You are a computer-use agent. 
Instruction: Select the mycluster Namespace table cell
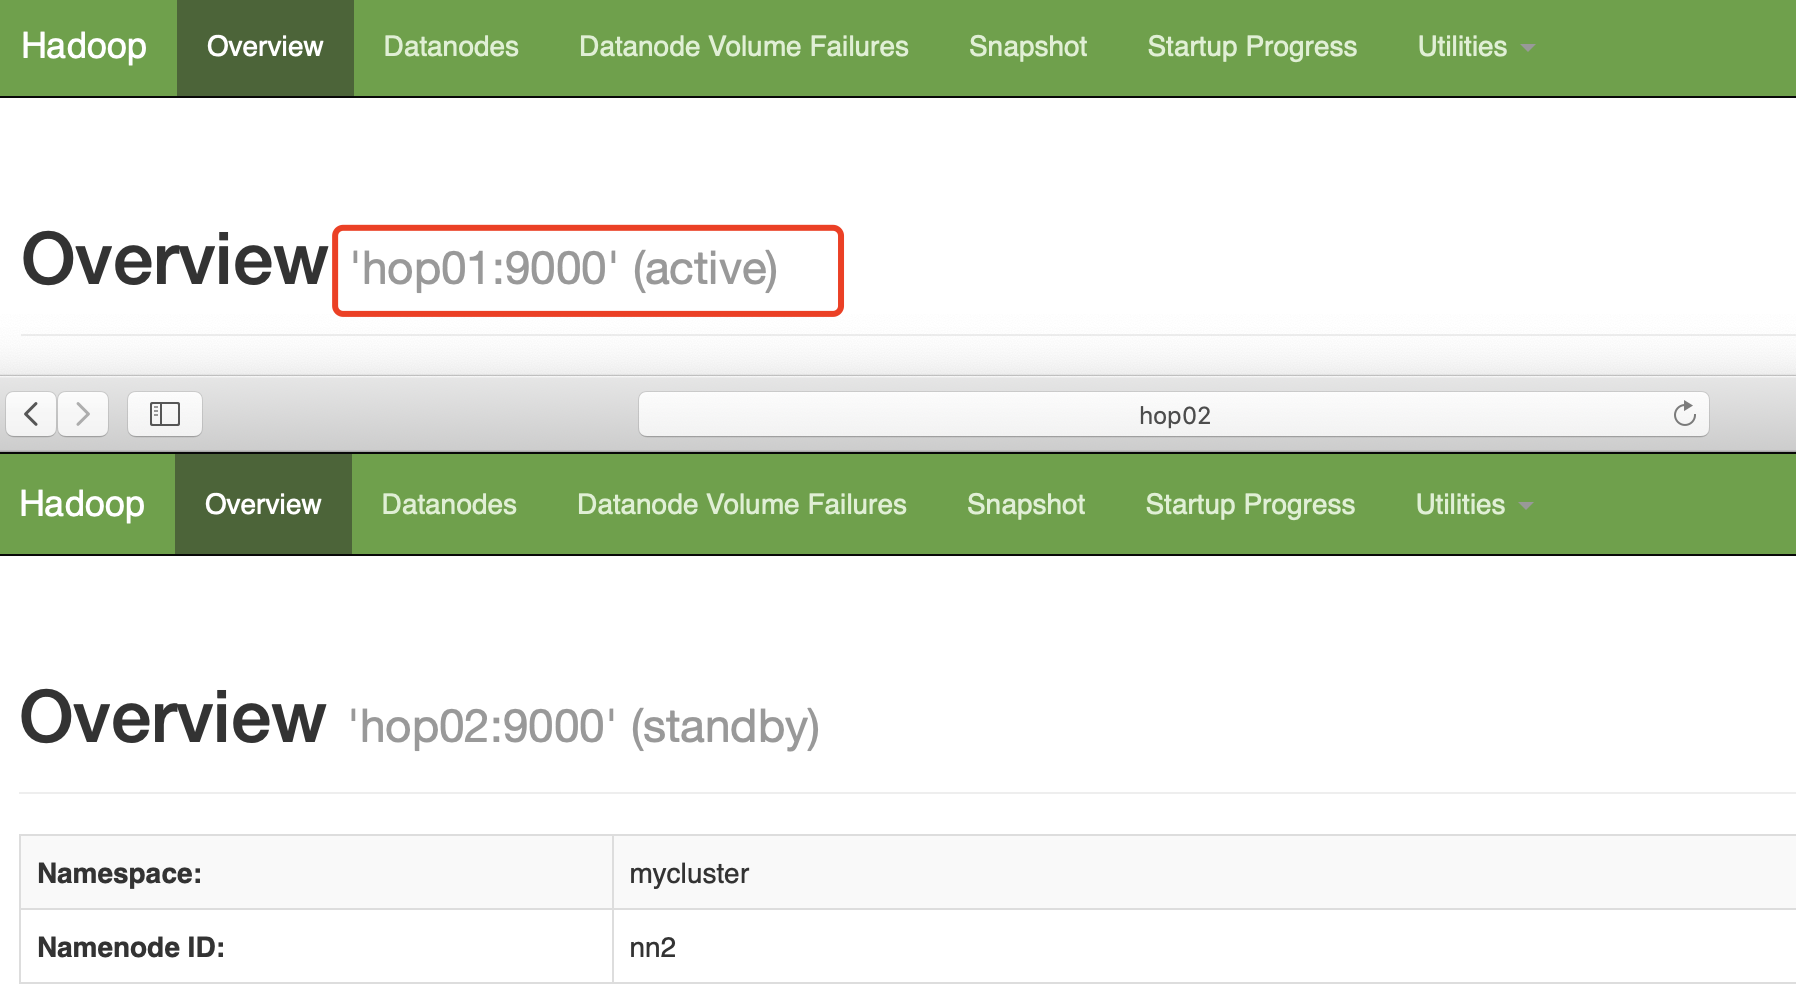click(688, 872)
